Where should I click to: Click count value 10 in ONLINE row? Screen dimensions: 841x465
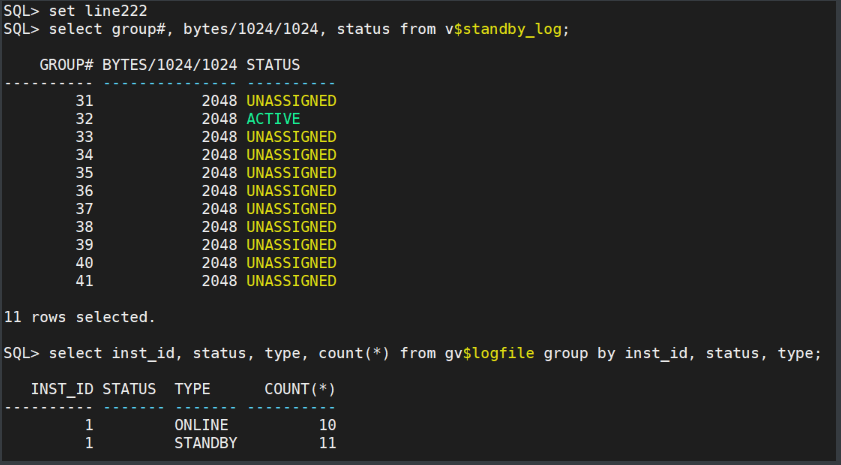pyautogui.click(x=327, y=425)
